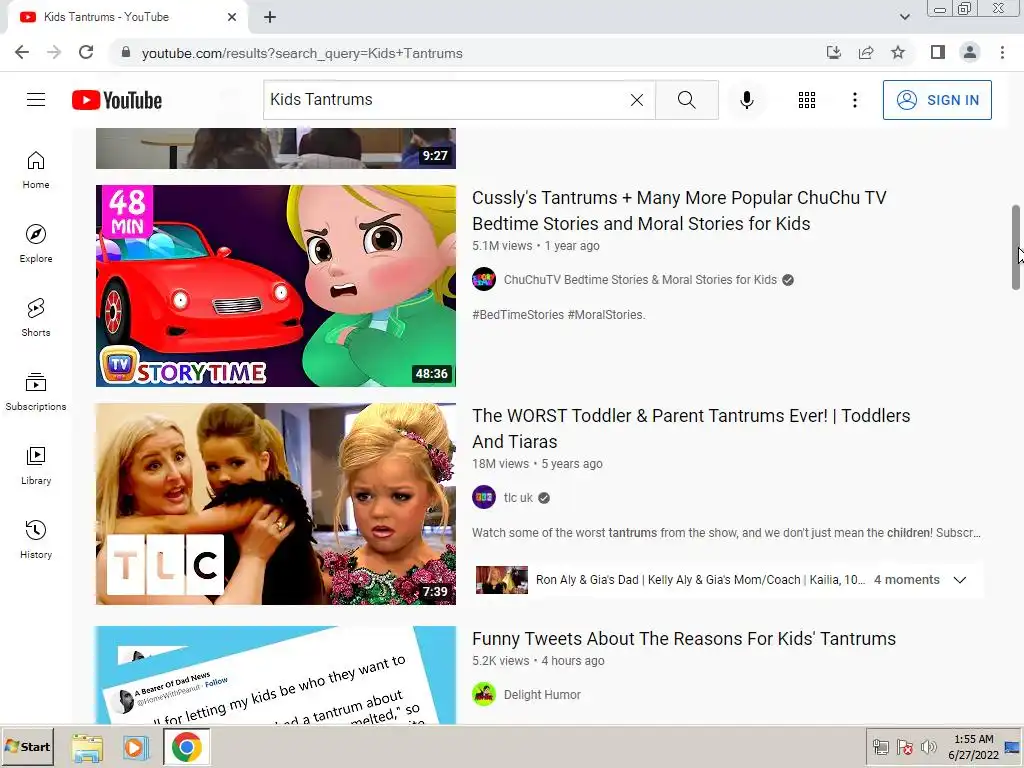
Task: Open the YouTube hamburger guide menu
Action: tap(36, 100)
